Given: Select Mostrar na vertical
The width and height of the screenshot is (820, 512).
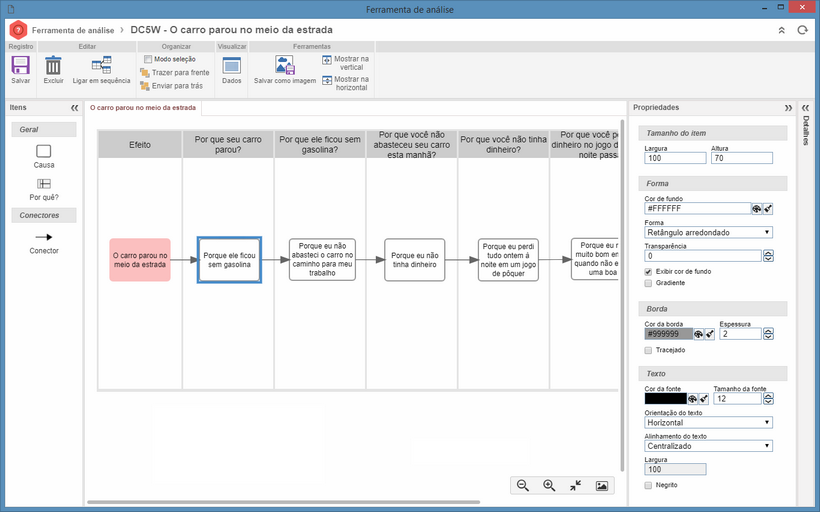Looking at the screenshot, I should click(346, 63).
